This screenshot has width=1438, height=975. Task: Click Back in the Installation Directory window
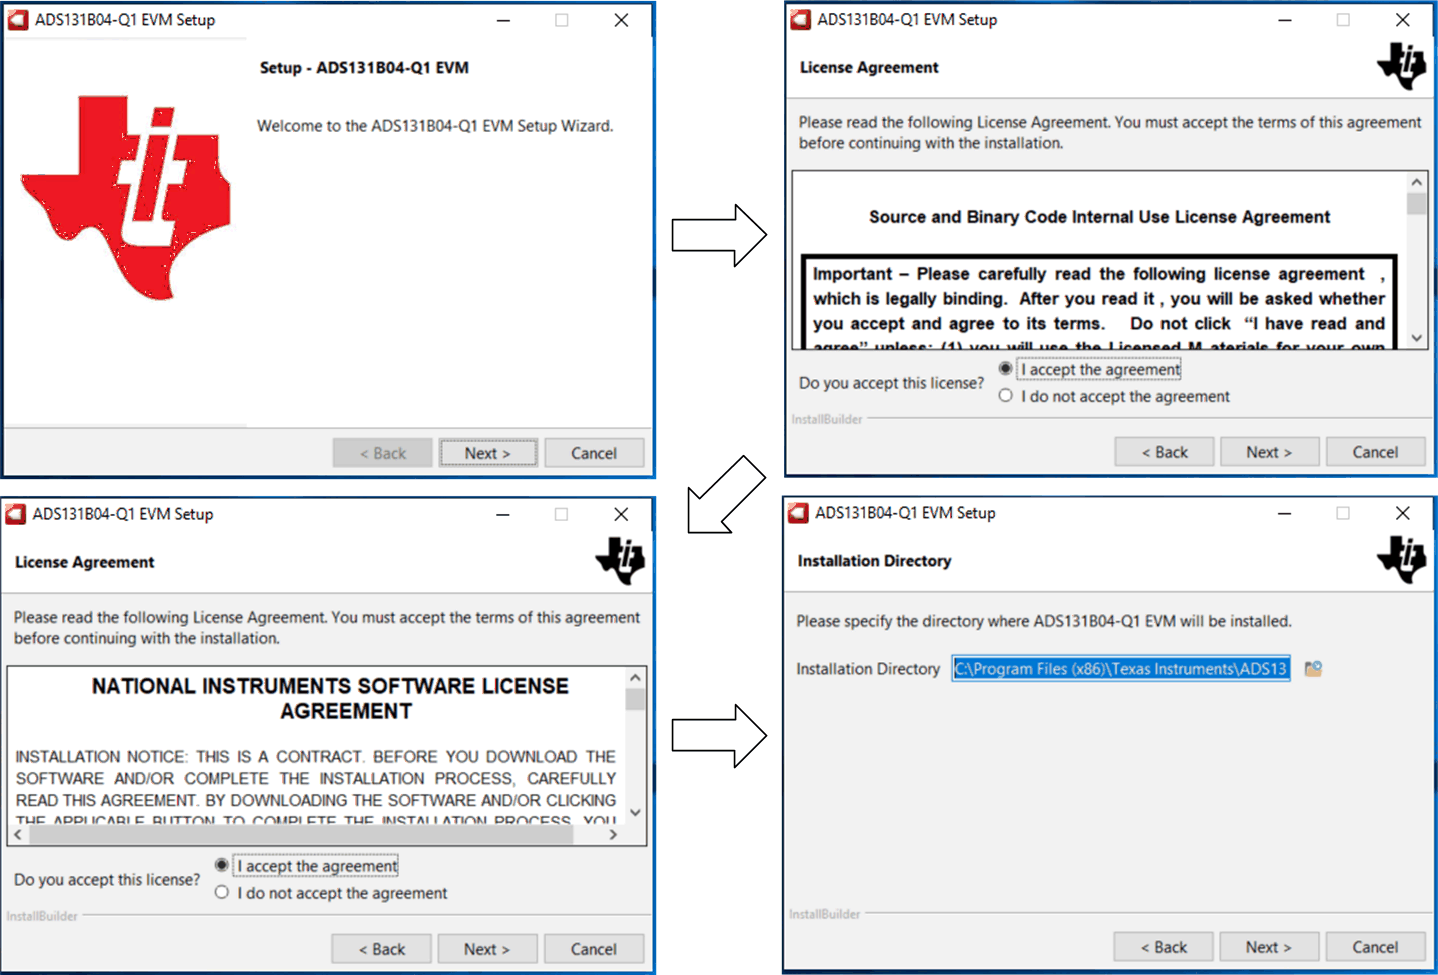1164,947
